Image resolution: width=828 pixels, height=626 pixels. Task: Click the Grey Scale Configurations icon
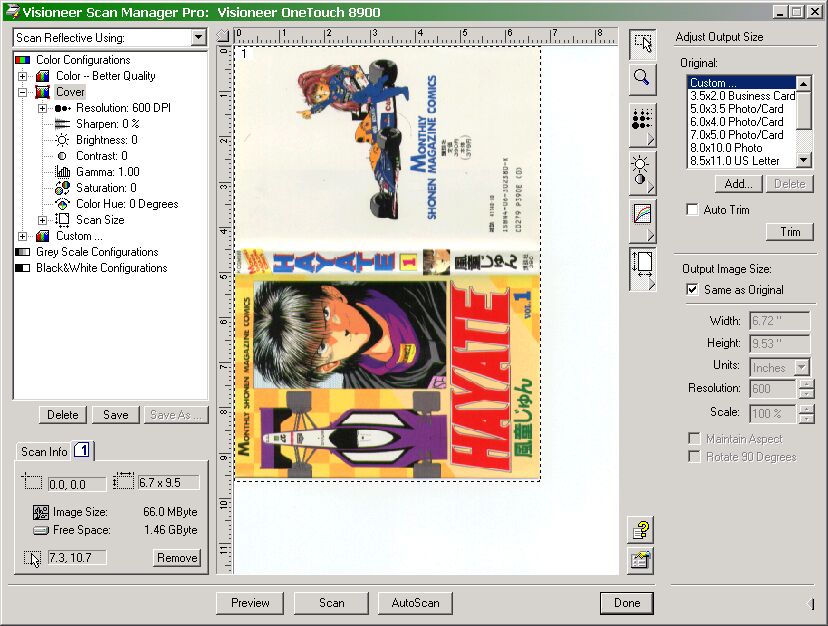23,252
